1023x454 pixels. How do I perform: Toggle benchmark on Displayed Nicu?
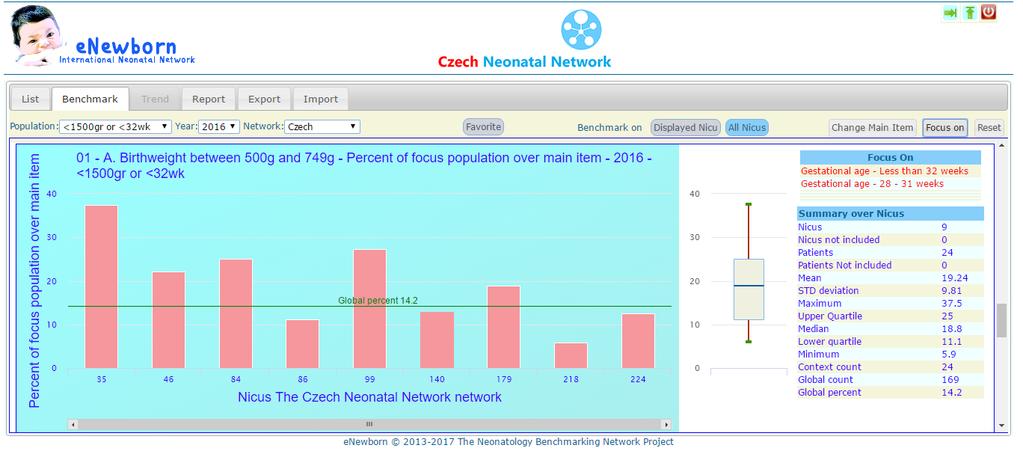click(685, 128)
